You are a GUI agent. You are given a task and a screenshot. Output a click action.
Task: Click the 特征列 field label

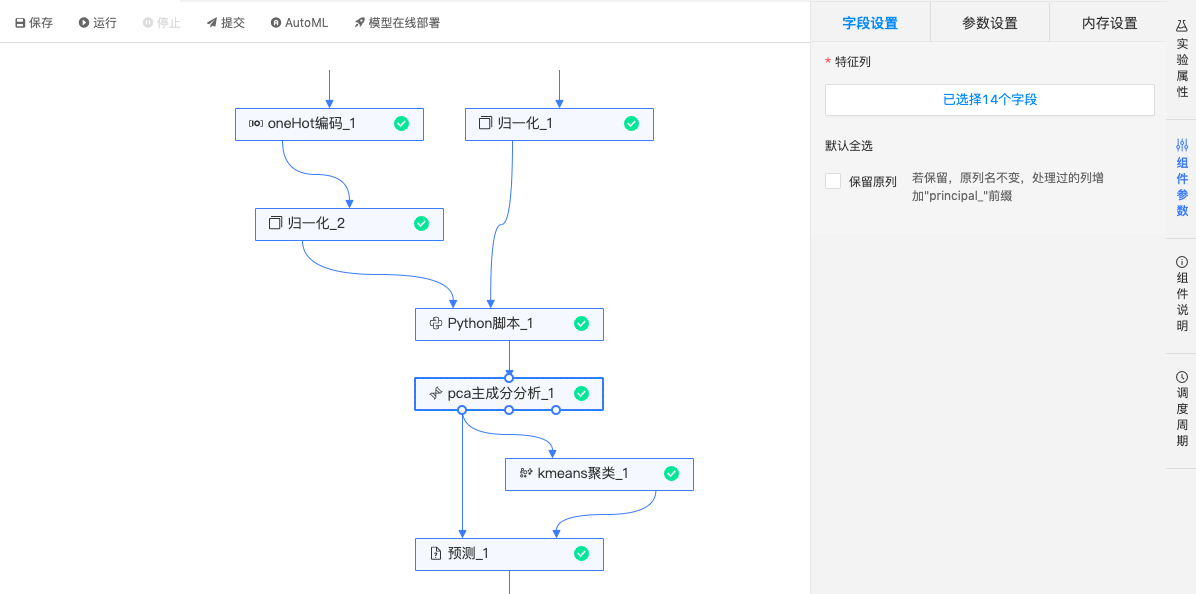(853, 62)
